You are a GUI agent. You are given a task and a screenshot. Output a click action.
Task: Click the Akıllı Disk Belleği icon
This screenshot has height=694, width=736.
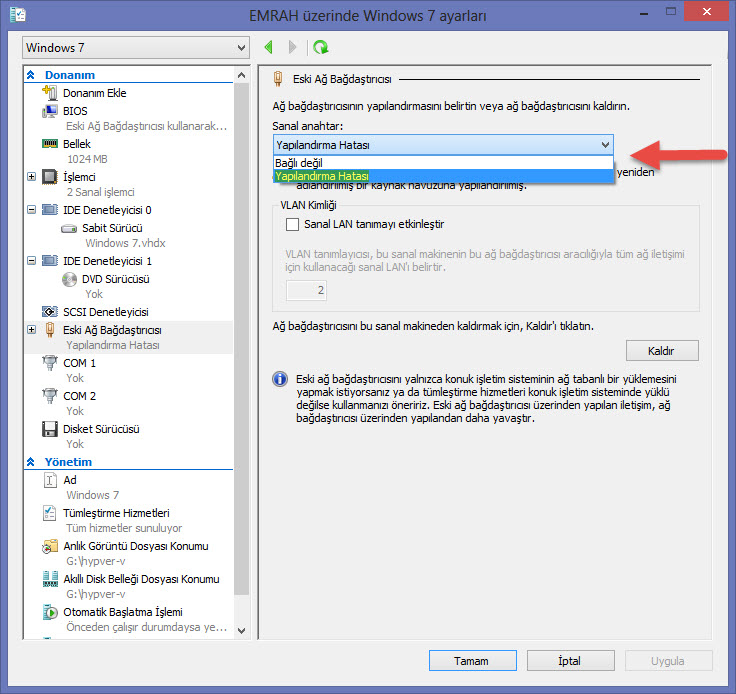tap(50, 579)
